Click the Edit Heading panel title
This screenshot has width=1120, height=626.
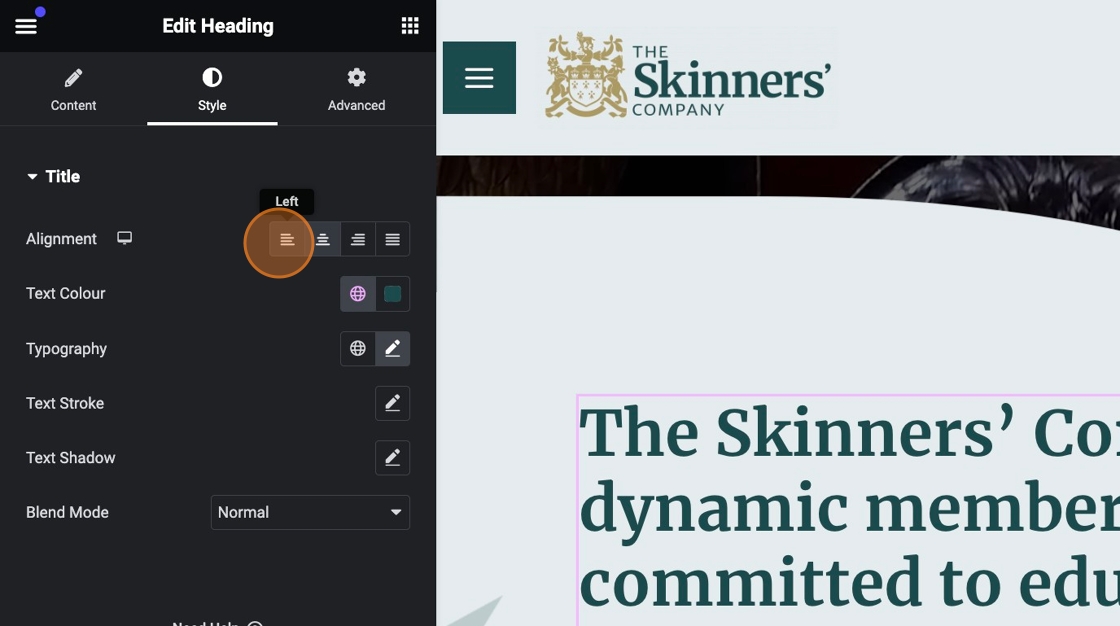(218, 26)
